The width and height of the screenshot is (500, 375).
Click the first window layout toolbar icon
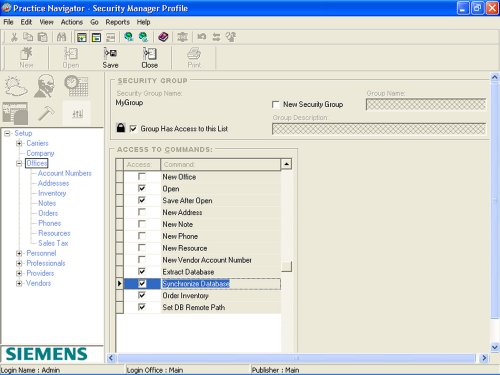[82, 37]
